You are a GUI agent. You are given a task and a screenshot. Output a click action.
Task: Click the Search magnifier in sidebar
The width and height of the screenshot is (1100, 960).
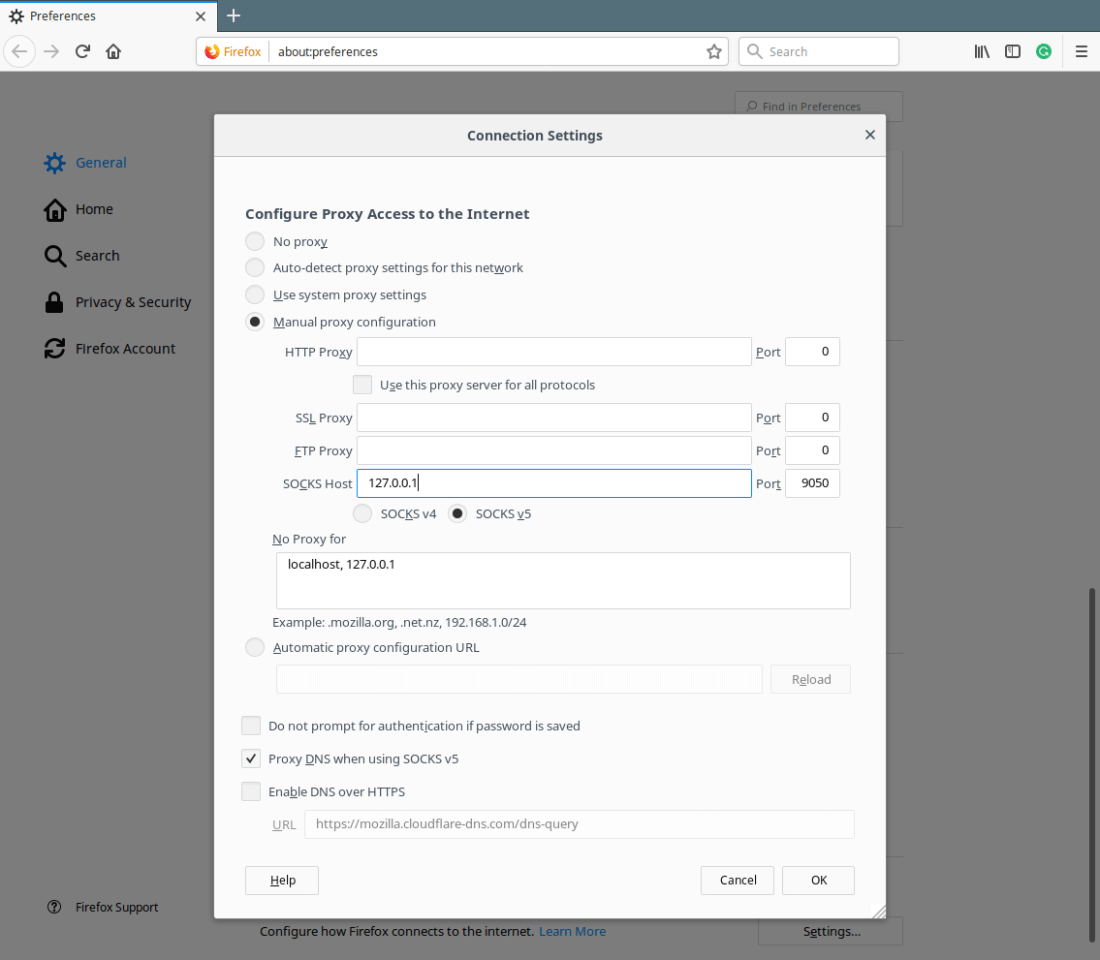tap(55, 255)
